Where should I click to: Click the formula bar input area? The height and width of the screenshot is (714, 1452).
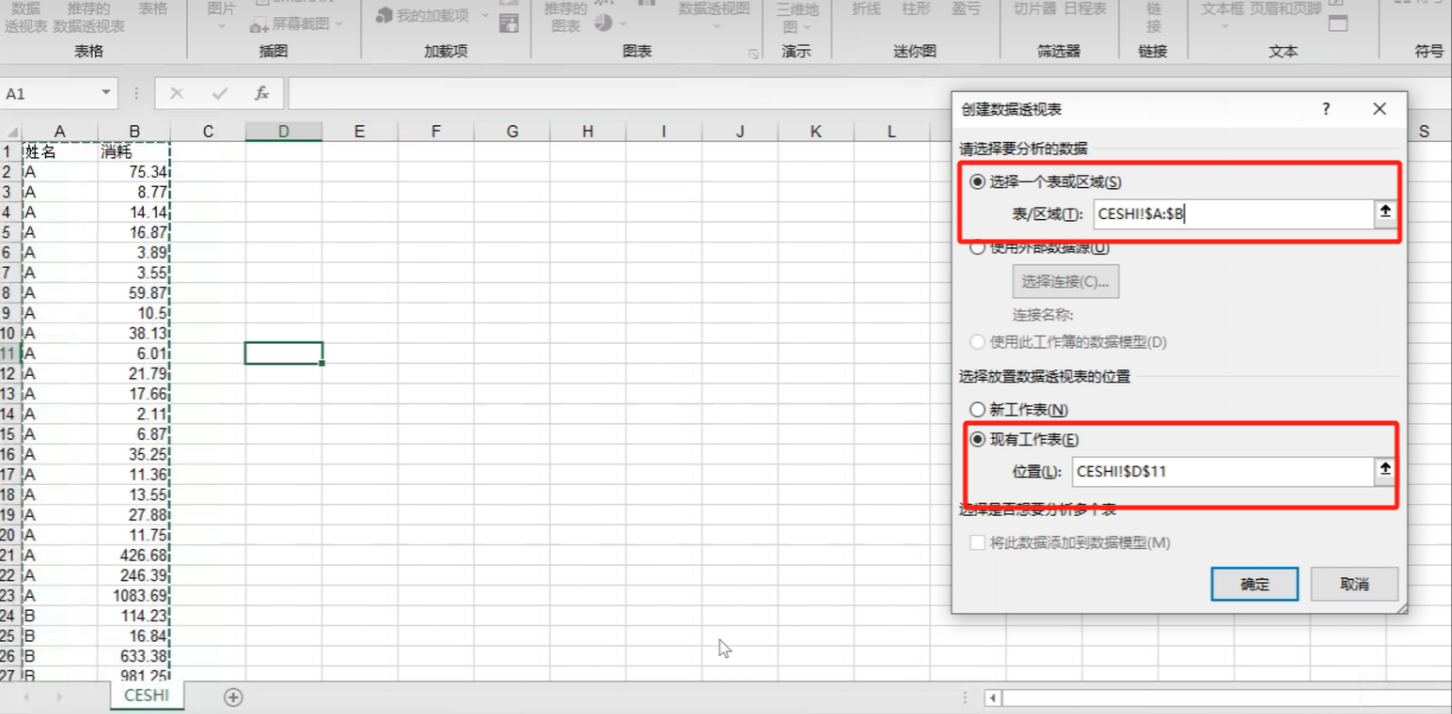pyautogui.click(x=868, y=93)
